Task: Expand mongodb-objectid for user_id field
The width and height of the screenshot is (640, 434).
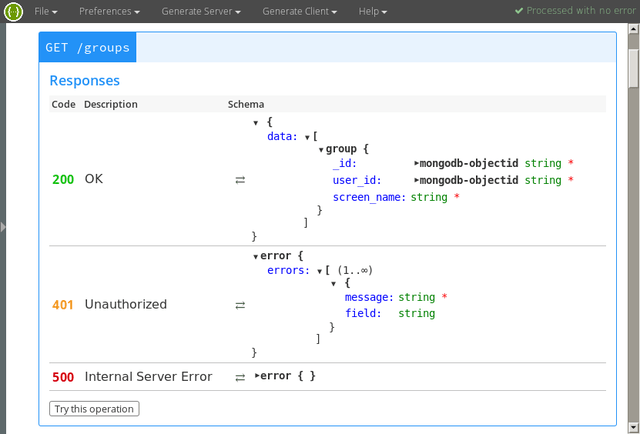Action: point(417,180)
